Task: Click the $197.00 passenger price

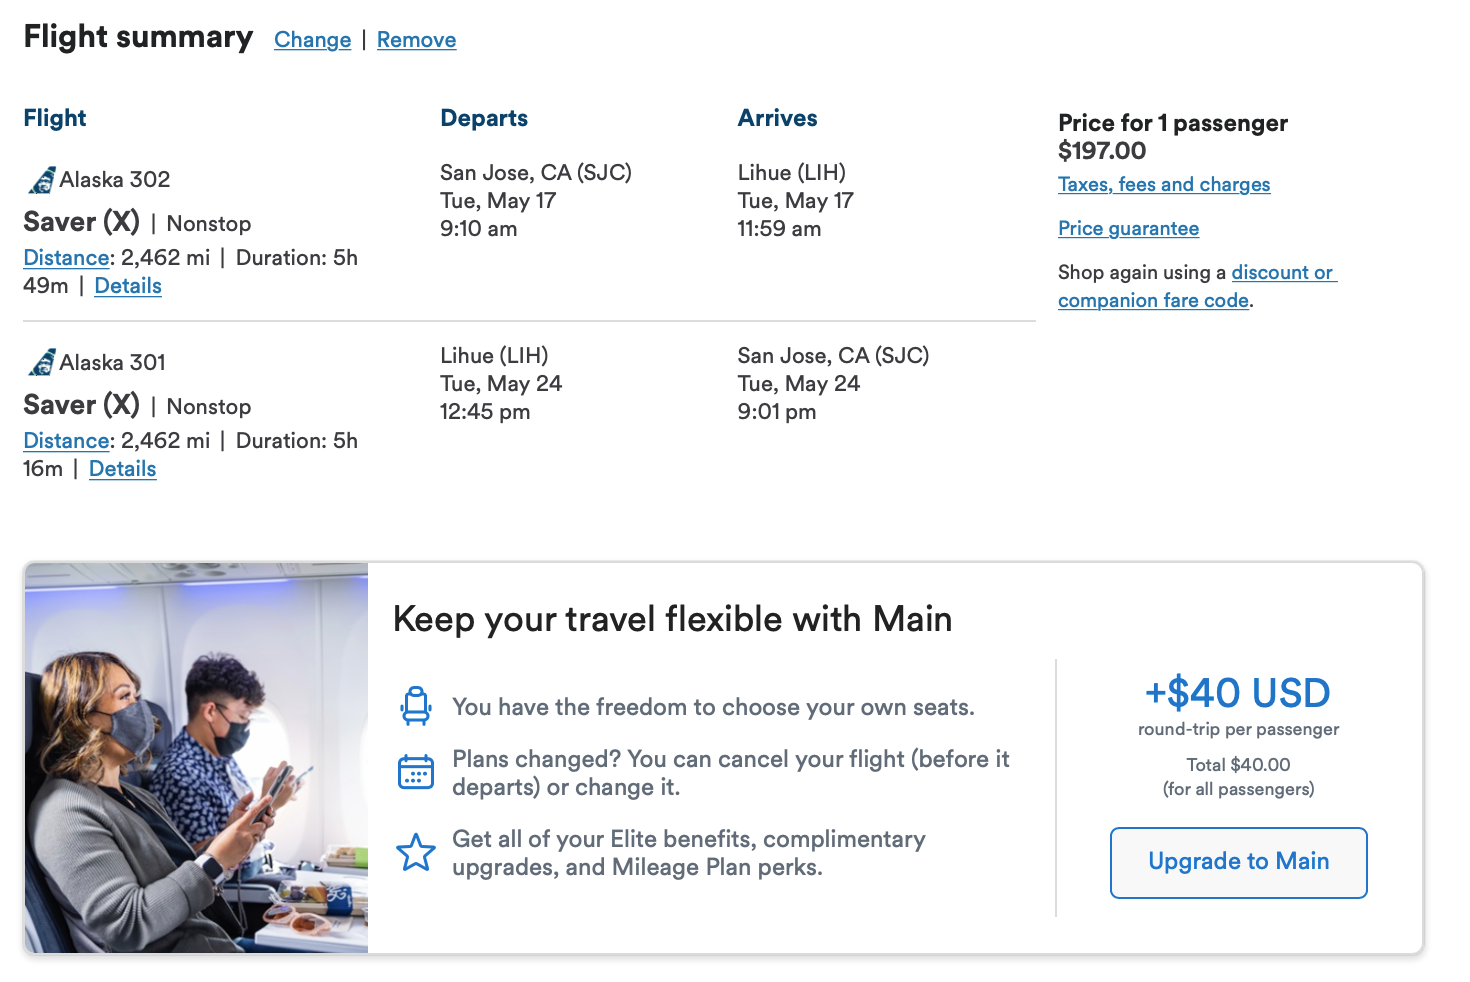Action: coord(1102,151)
